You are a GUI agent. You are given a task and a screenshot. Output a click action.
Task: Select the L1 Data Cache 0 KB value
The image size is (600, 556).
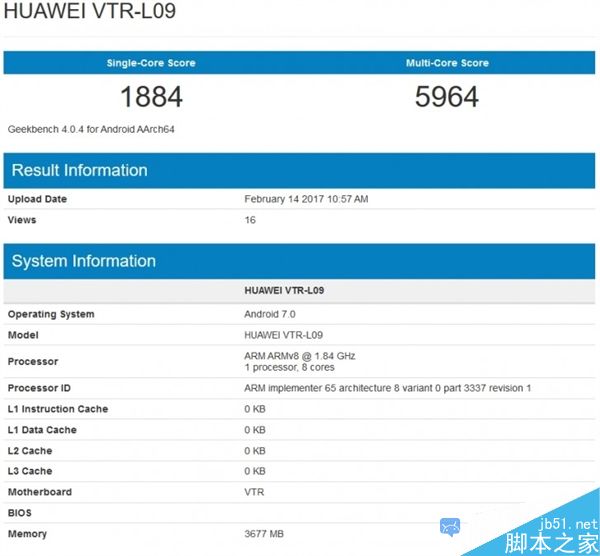pyautogui.click(x=255, y=430)
